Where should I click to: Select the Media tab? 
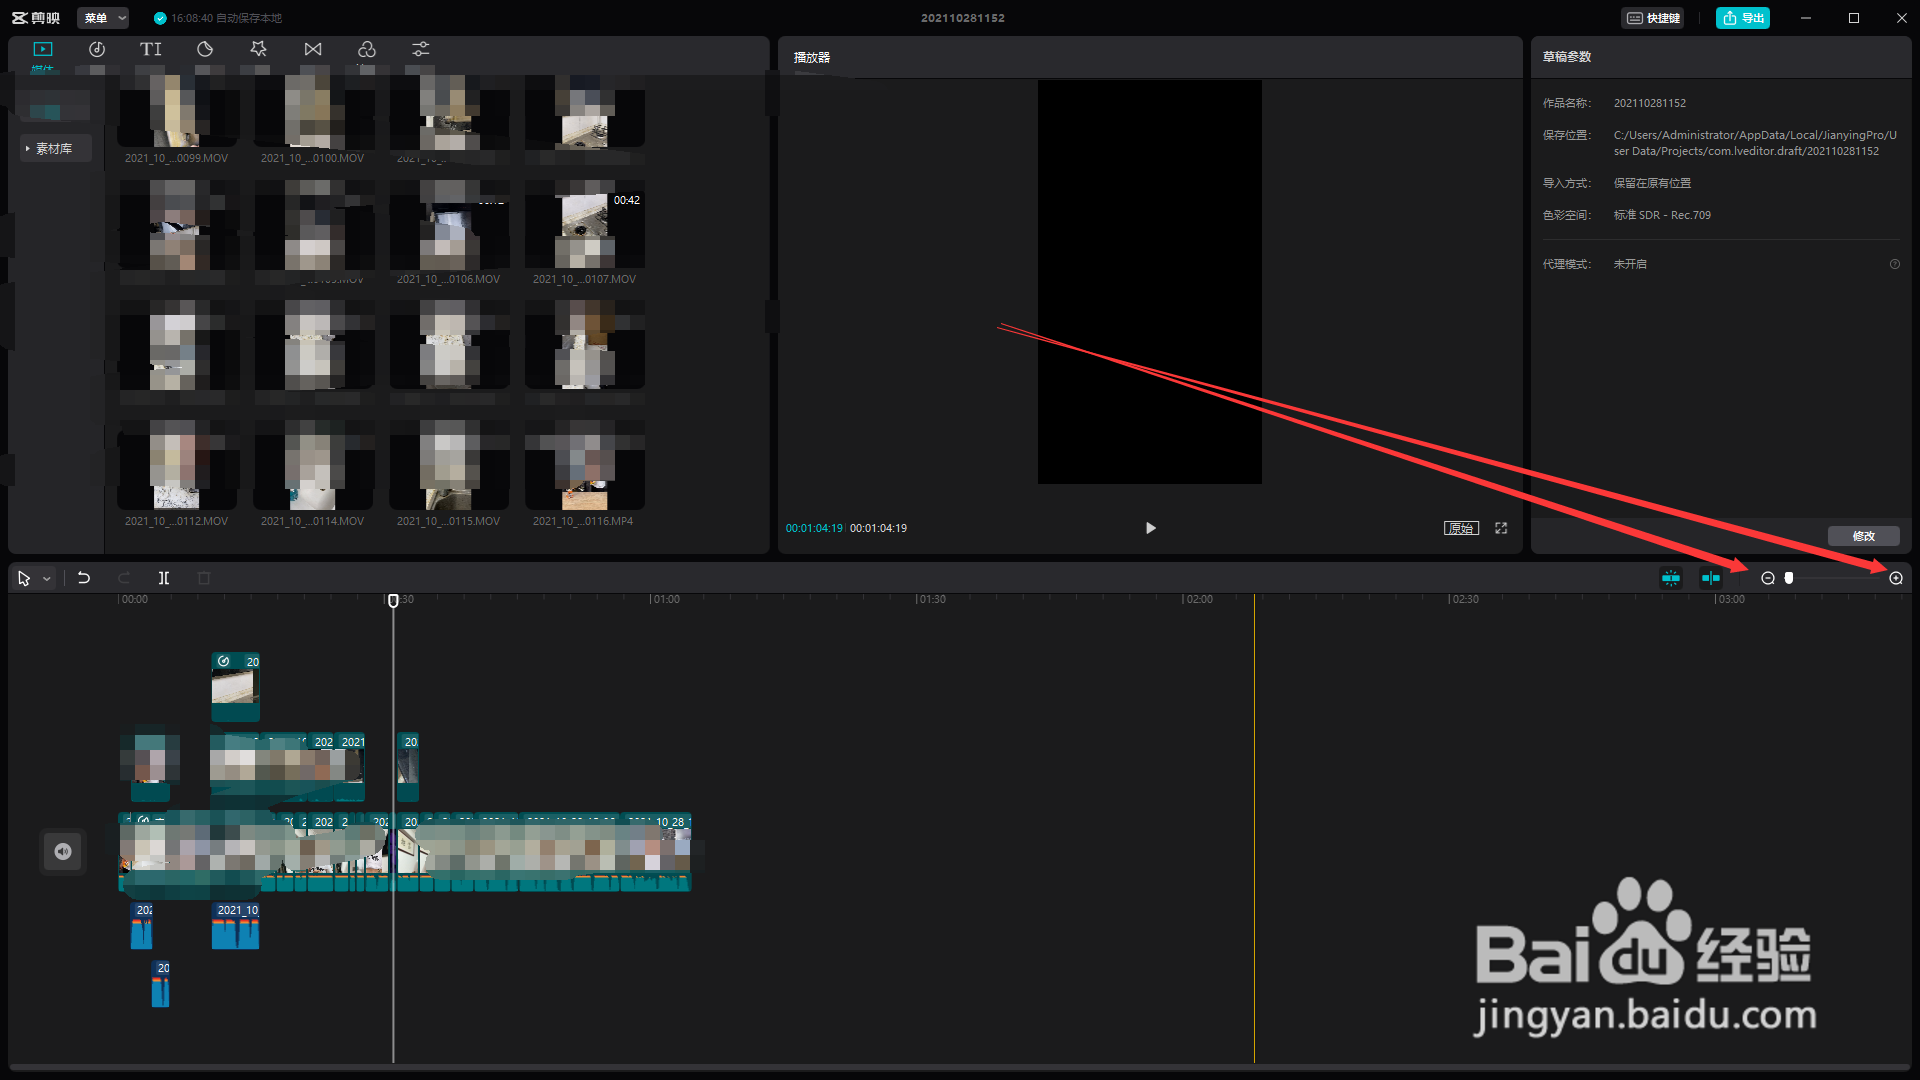coord(43,51)
